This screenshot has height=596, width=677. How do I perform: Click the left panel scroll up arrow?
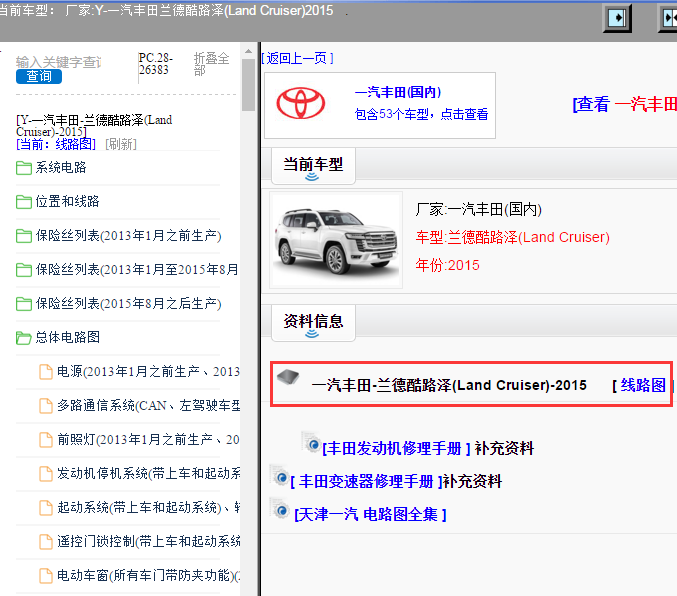coord(248,51)
